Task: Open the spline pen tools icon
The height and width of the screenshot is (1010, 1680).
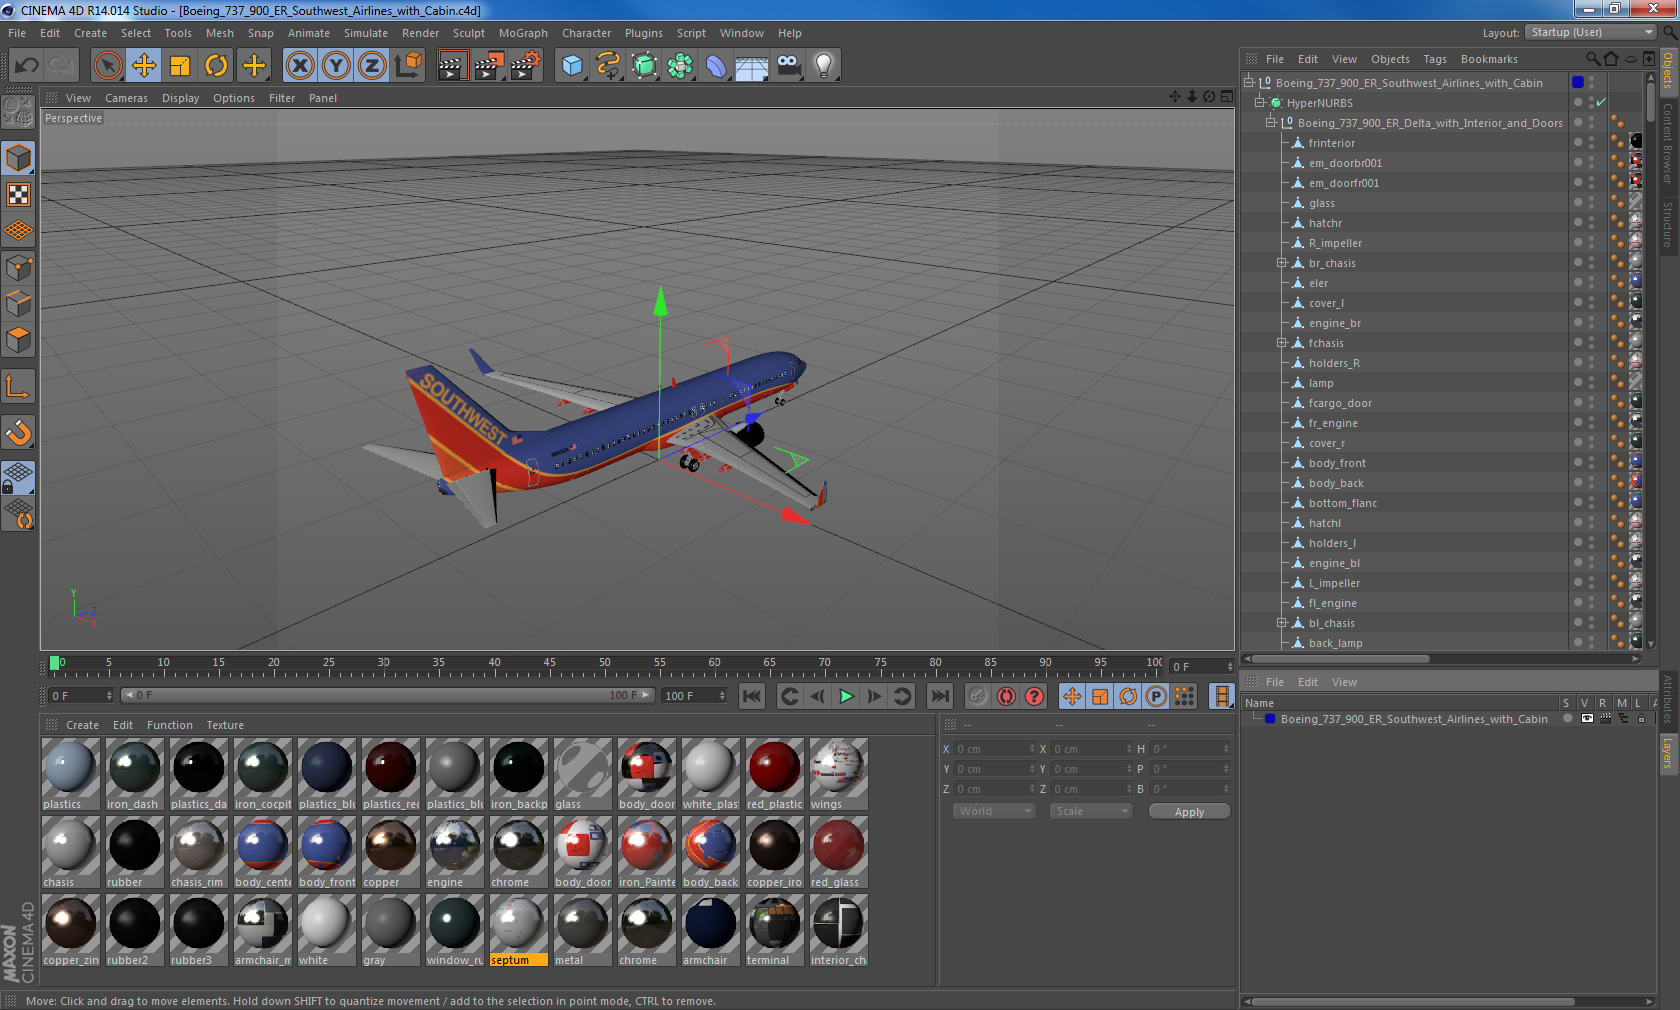Action: [608, 66]
